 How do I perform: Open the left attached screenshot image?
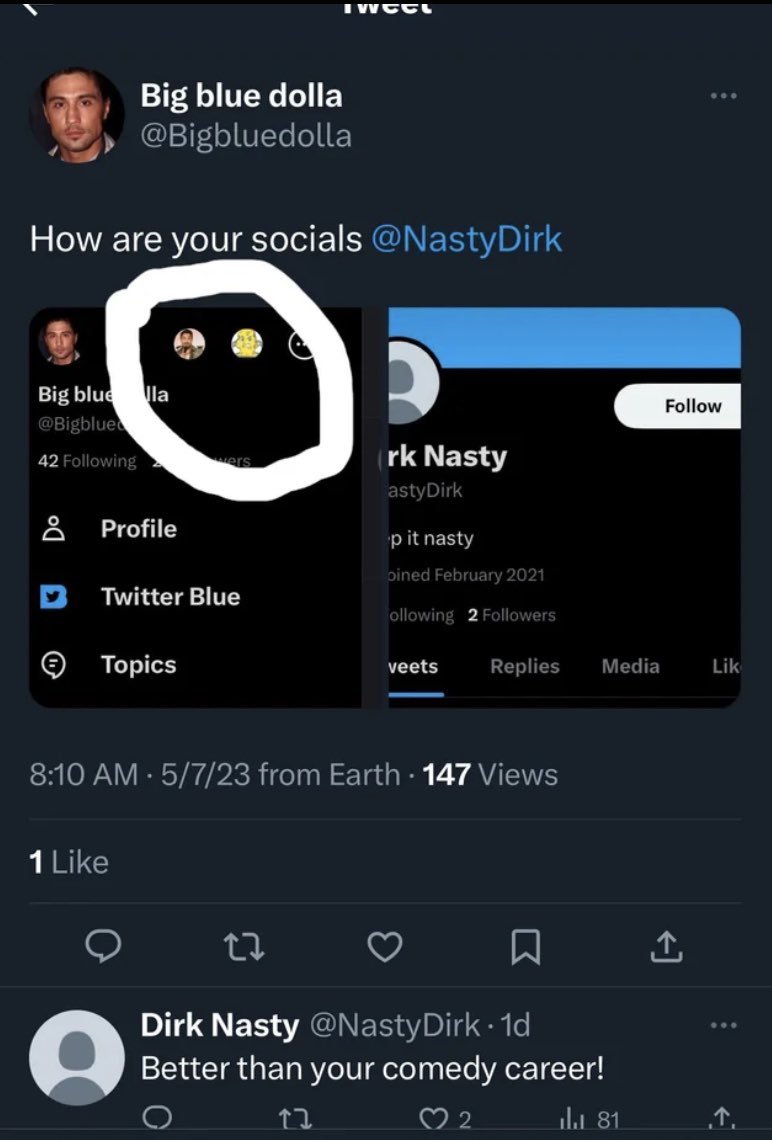coord(196,507)
